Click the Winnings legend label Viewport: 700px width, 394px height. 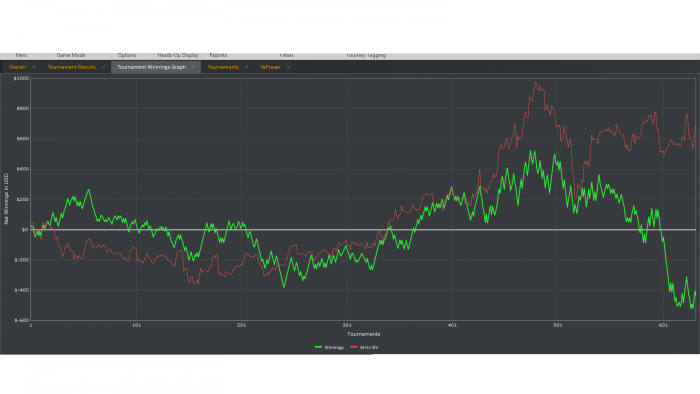click(x=334, y=347)
